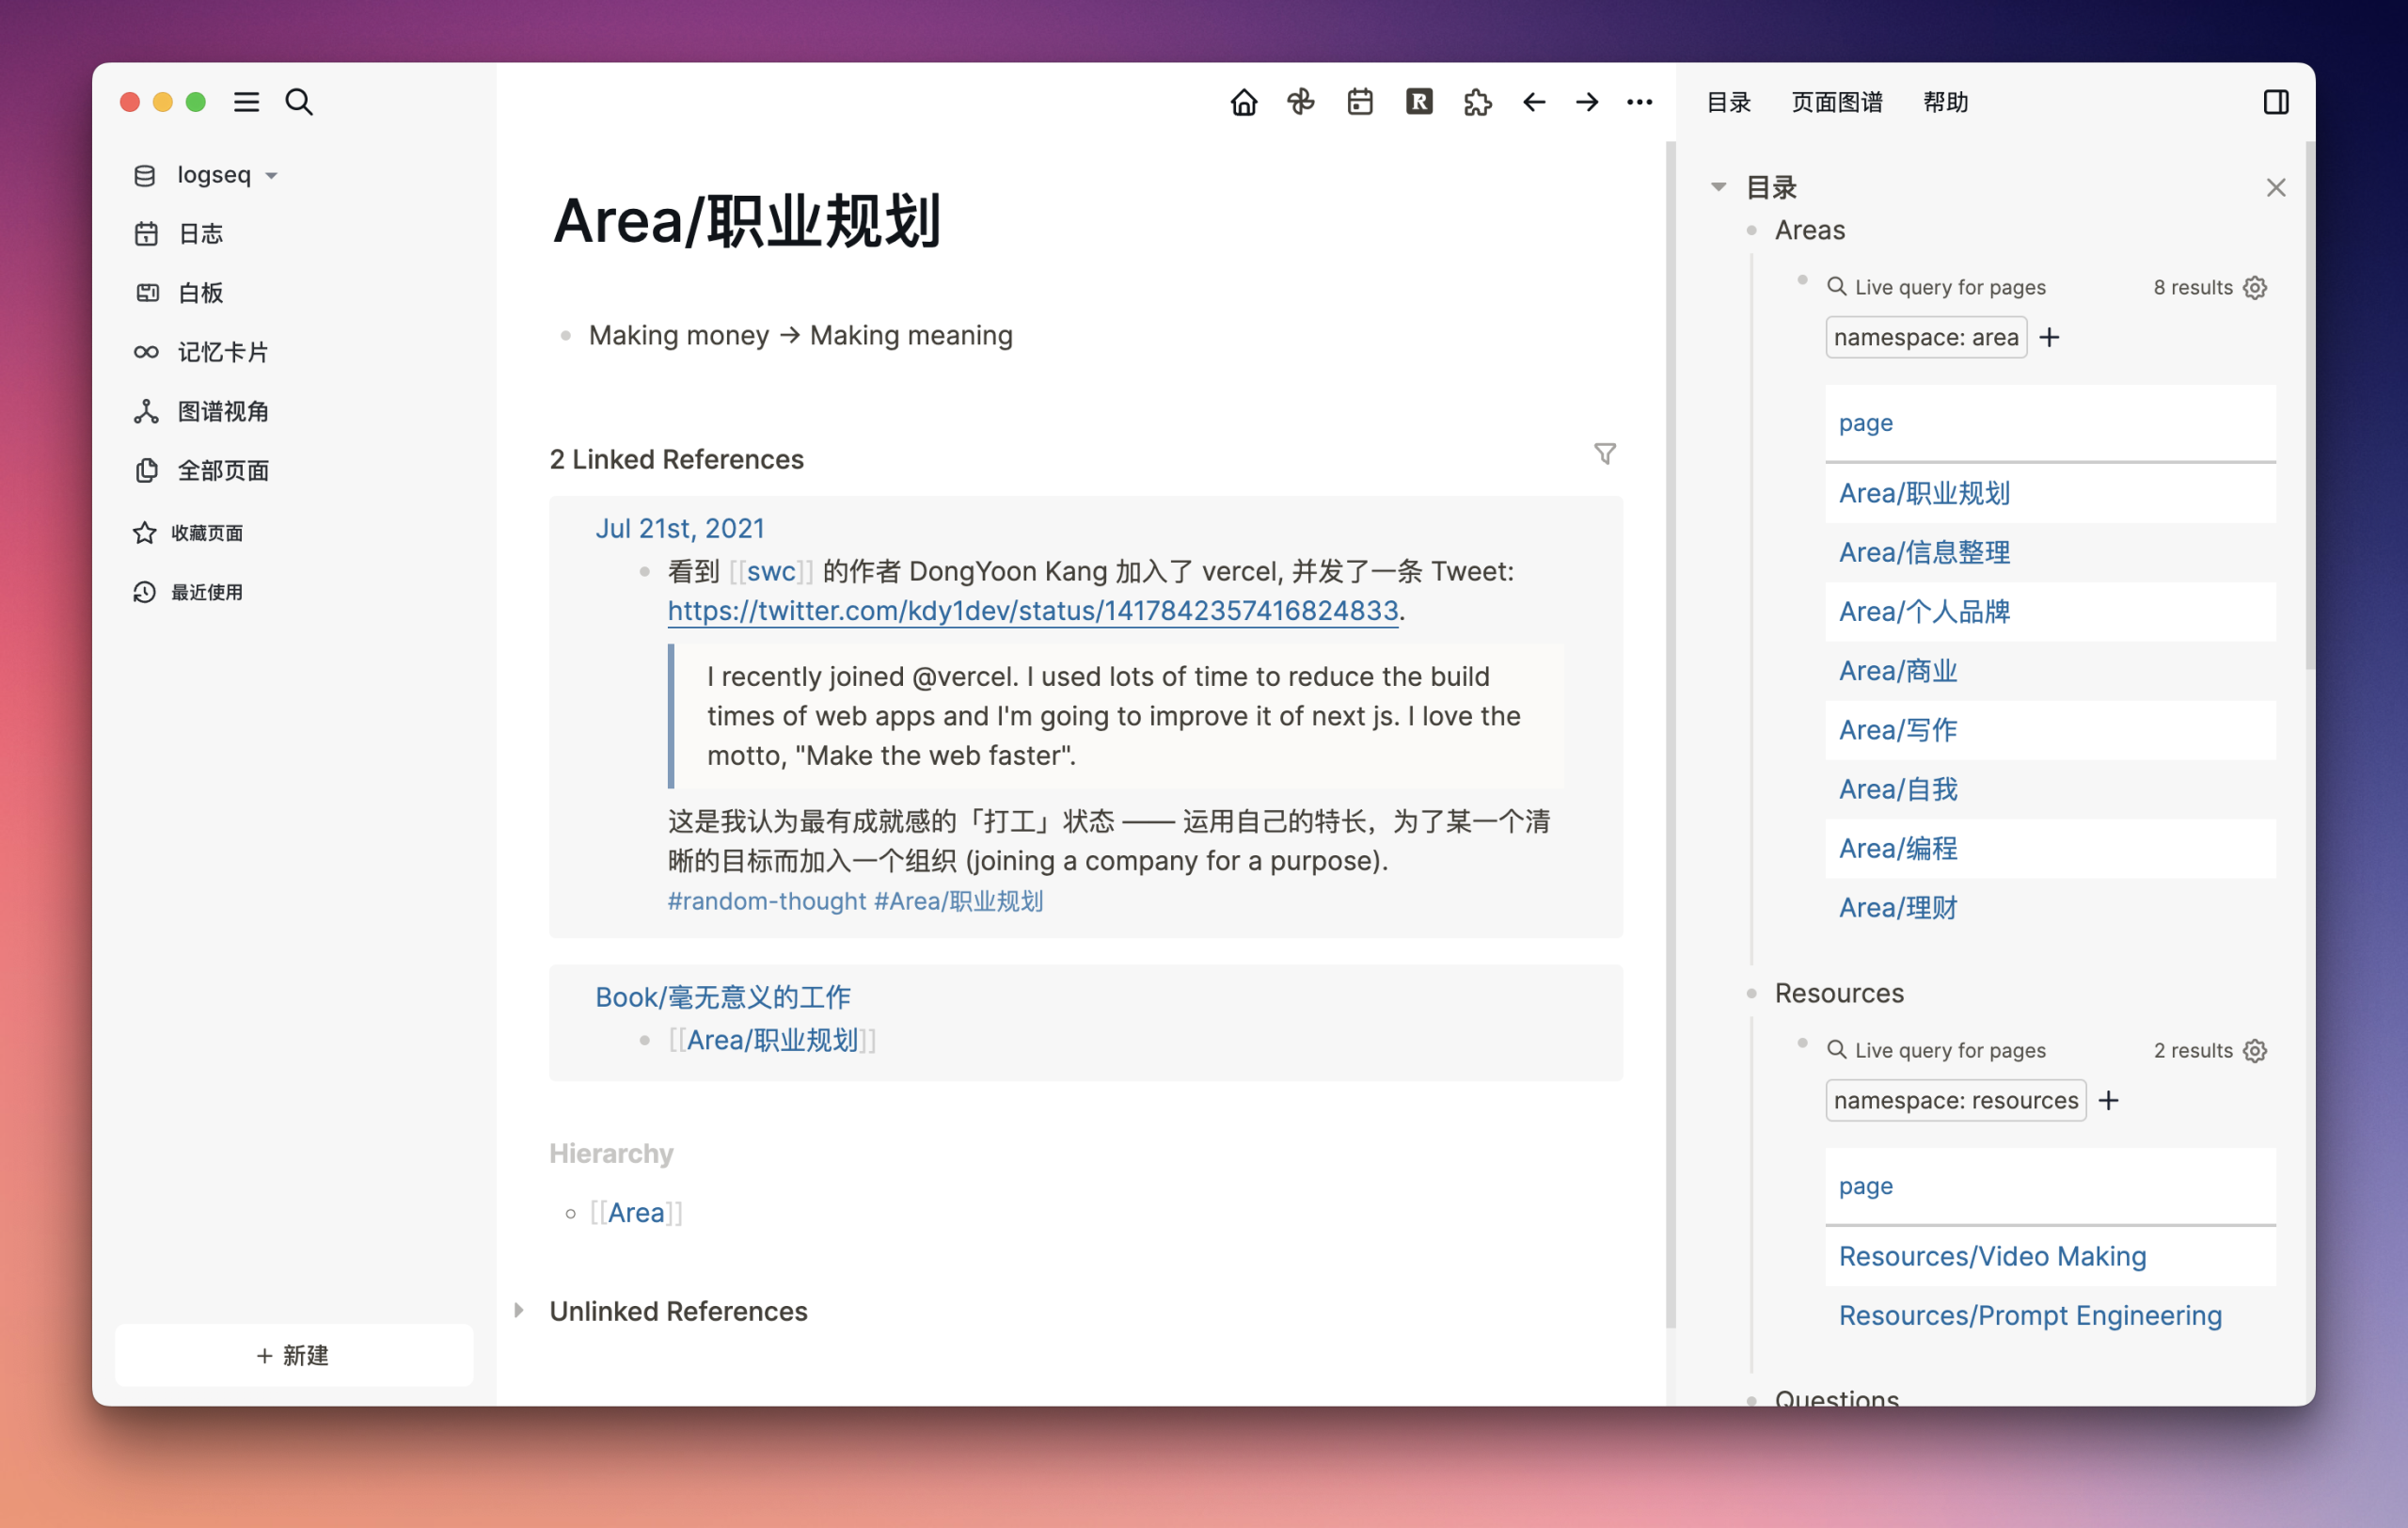Open the three-dot more menu

(x=1639, y=102)
